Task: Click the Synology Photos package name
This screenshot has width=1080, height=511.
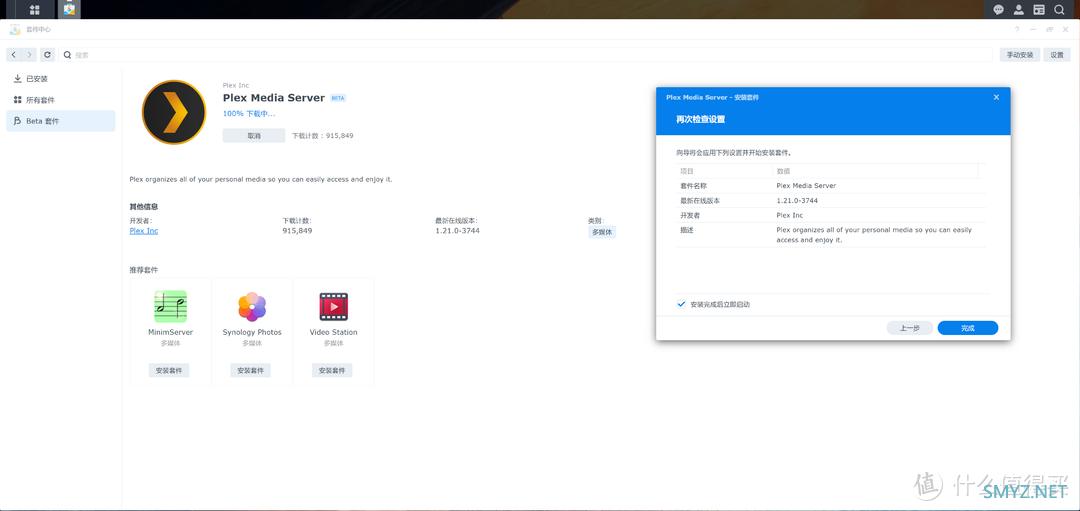Action: tap(252, 332)
